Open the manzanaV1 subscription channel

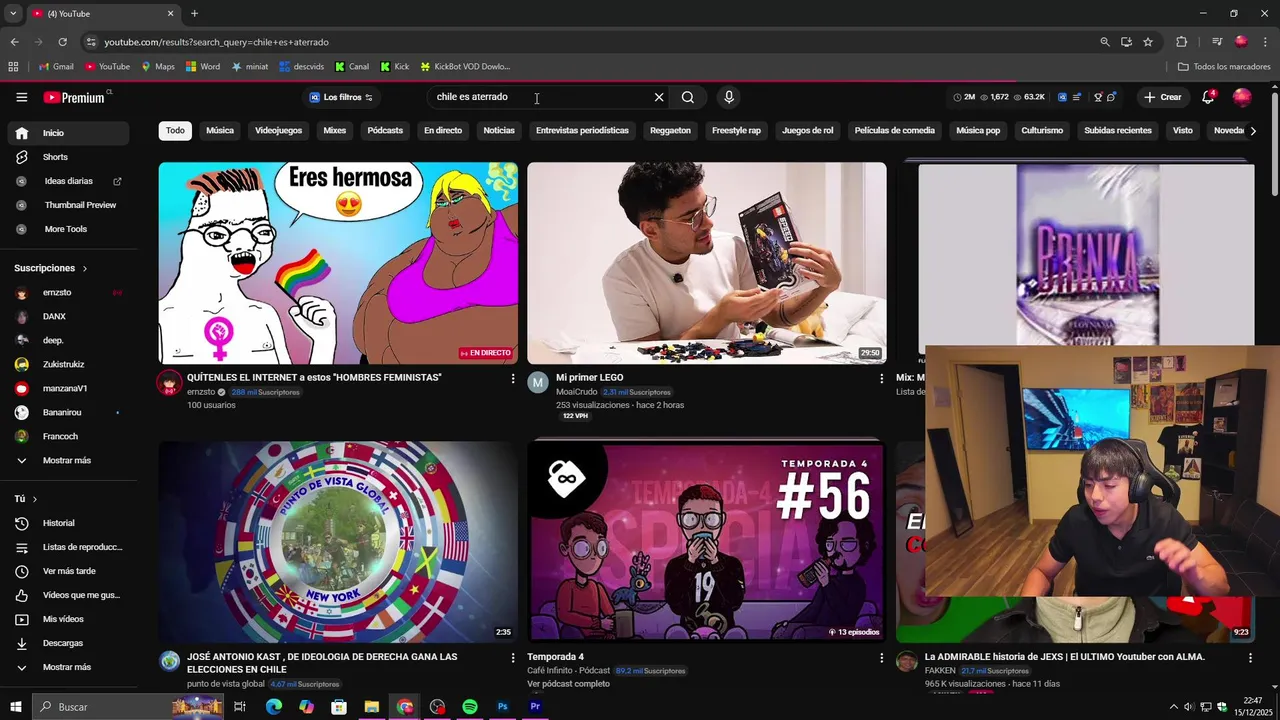(x=68, y=388)
